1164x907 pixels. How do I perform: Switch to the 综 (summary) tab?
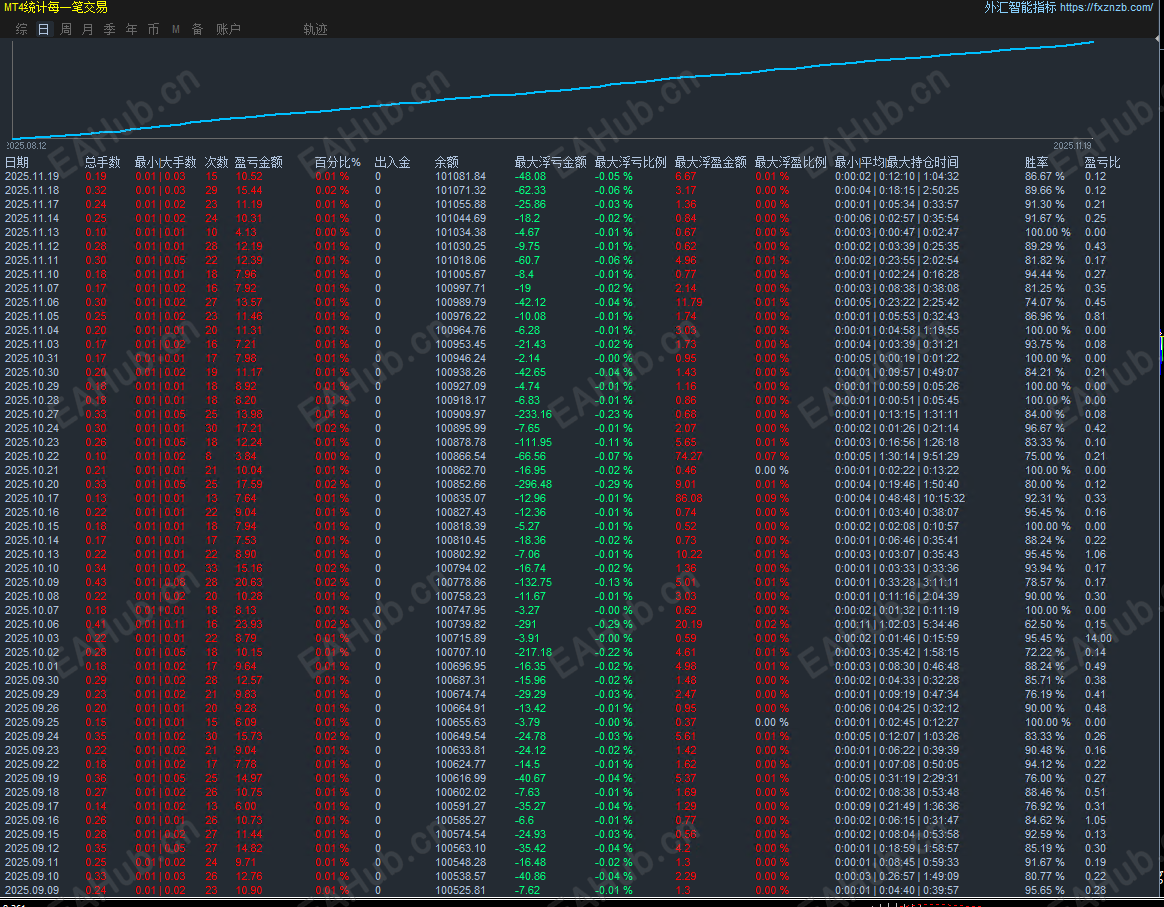point(21,30)
